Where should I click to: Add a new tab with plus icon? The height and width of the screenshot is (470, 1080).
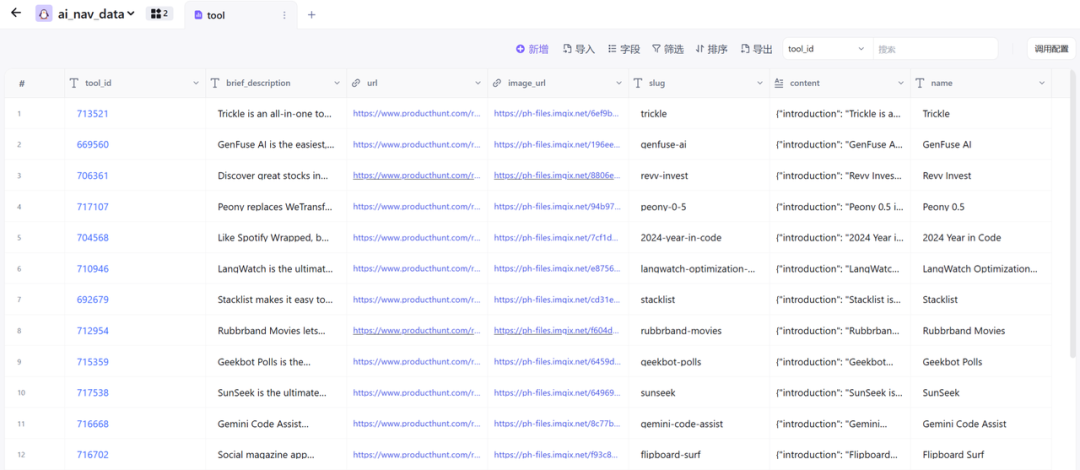[311, 14]
